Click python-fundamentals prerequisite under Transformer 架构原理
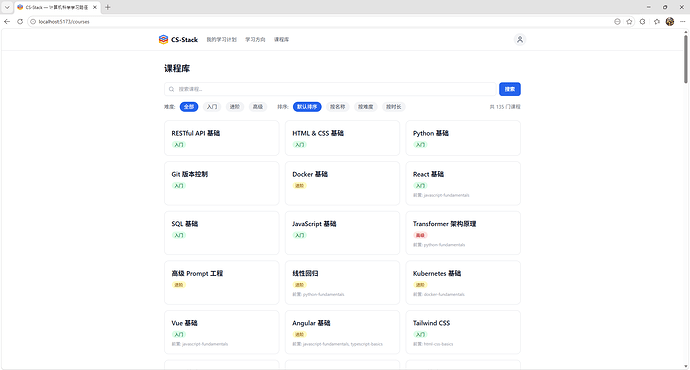 tap(444, 245)
